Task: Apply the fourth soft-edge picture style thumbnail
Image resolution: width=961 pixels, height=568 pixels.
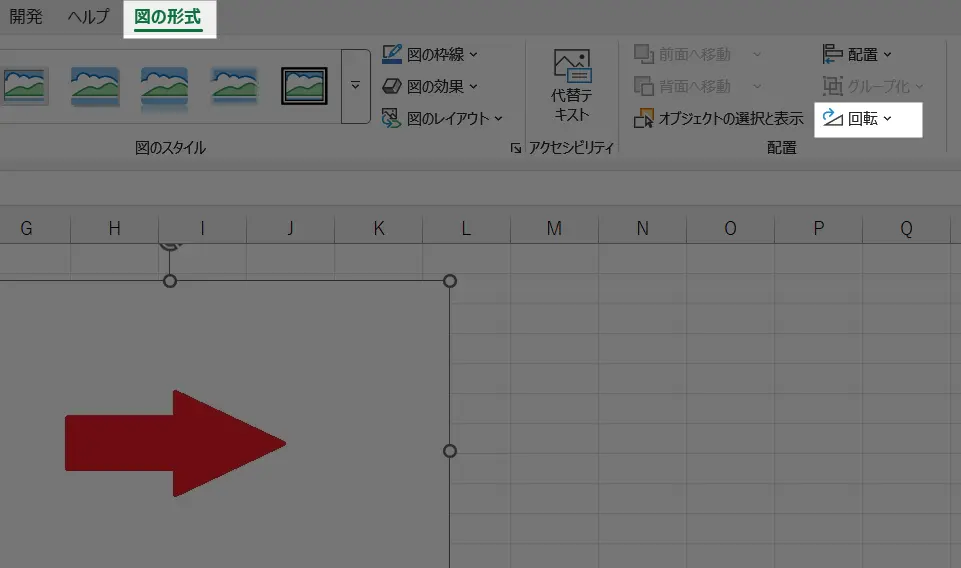Action: pos(234,86)
